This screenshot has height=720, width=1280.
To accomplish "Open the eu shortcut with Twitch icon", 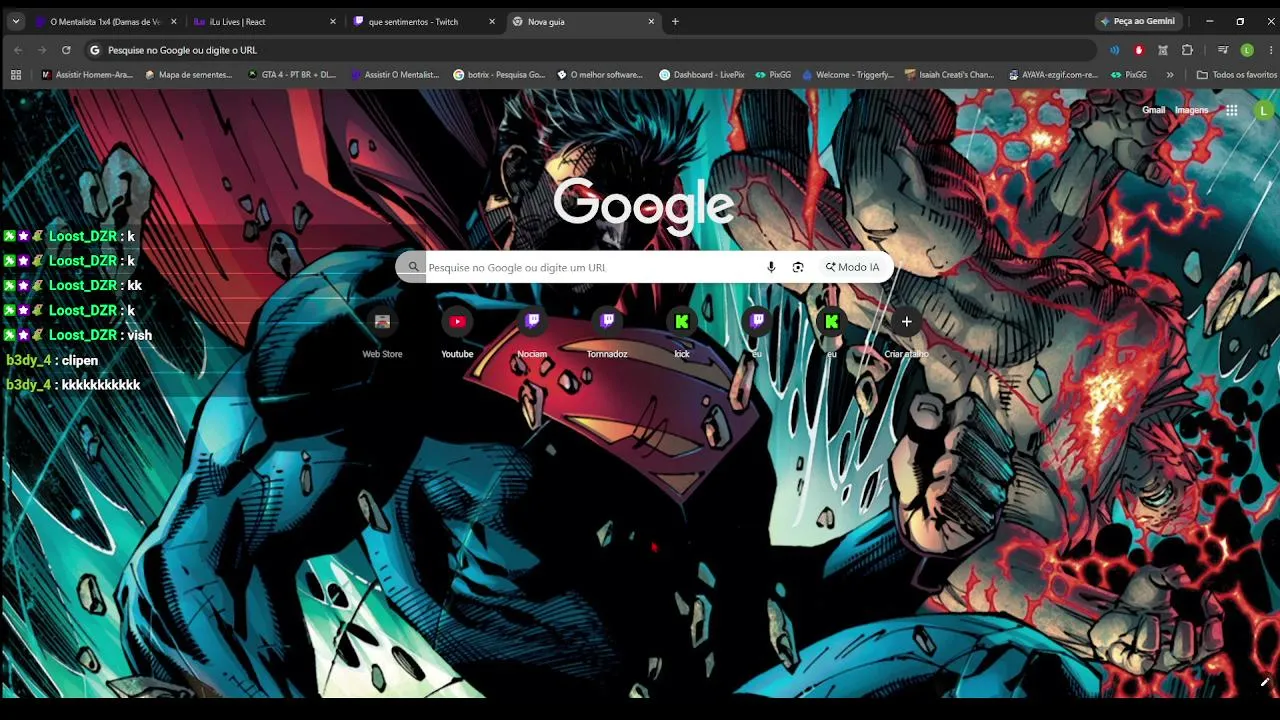I will (x=757, y=332).
